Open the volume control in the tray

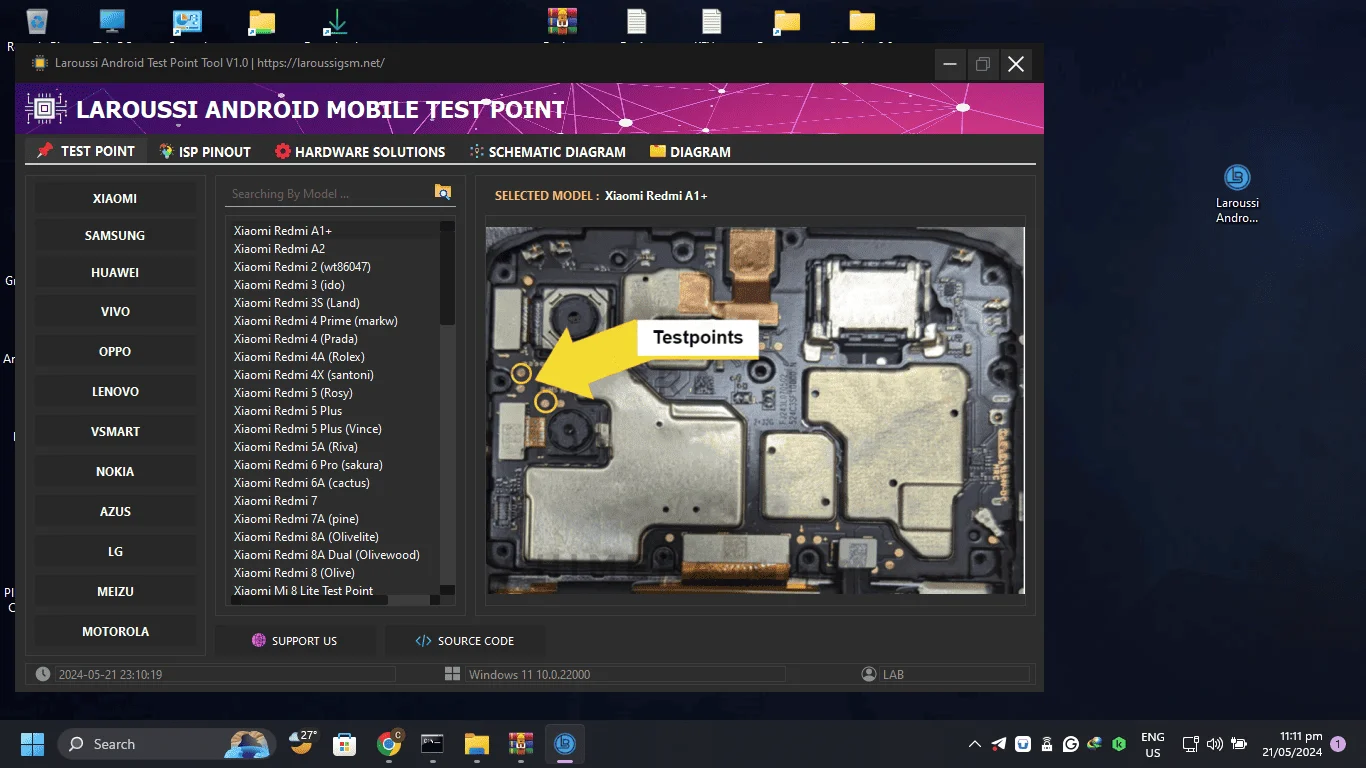click(x=1214, y=744)
